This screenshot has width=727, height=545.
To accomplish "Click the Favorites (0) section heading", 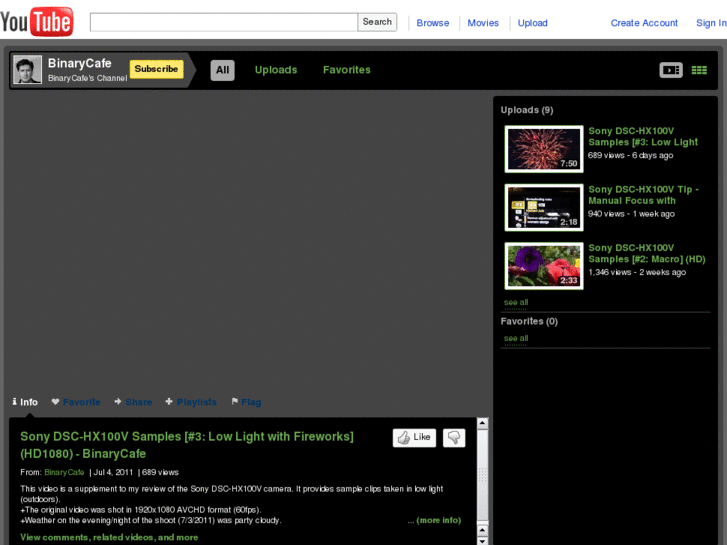I will (x=529, y=321).
